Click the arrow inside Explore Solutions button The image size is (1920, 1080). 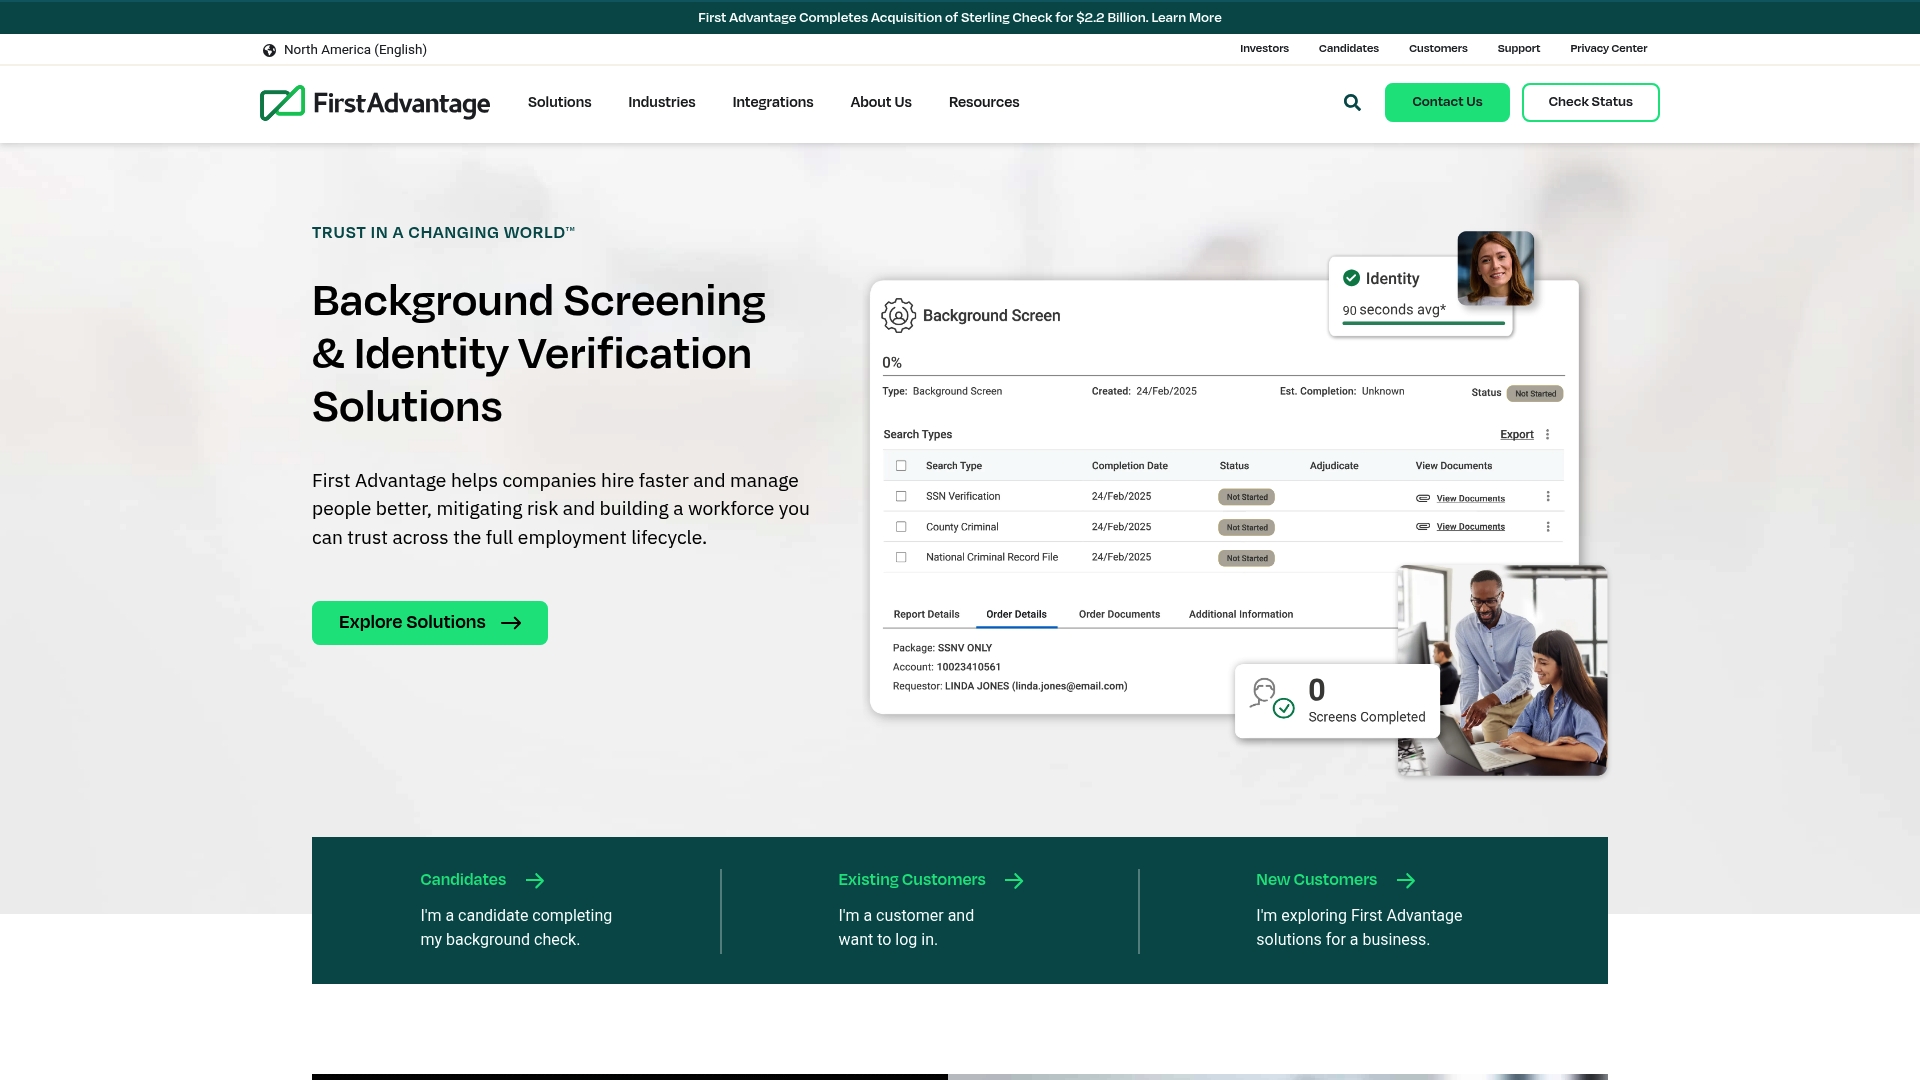(511, 623)
